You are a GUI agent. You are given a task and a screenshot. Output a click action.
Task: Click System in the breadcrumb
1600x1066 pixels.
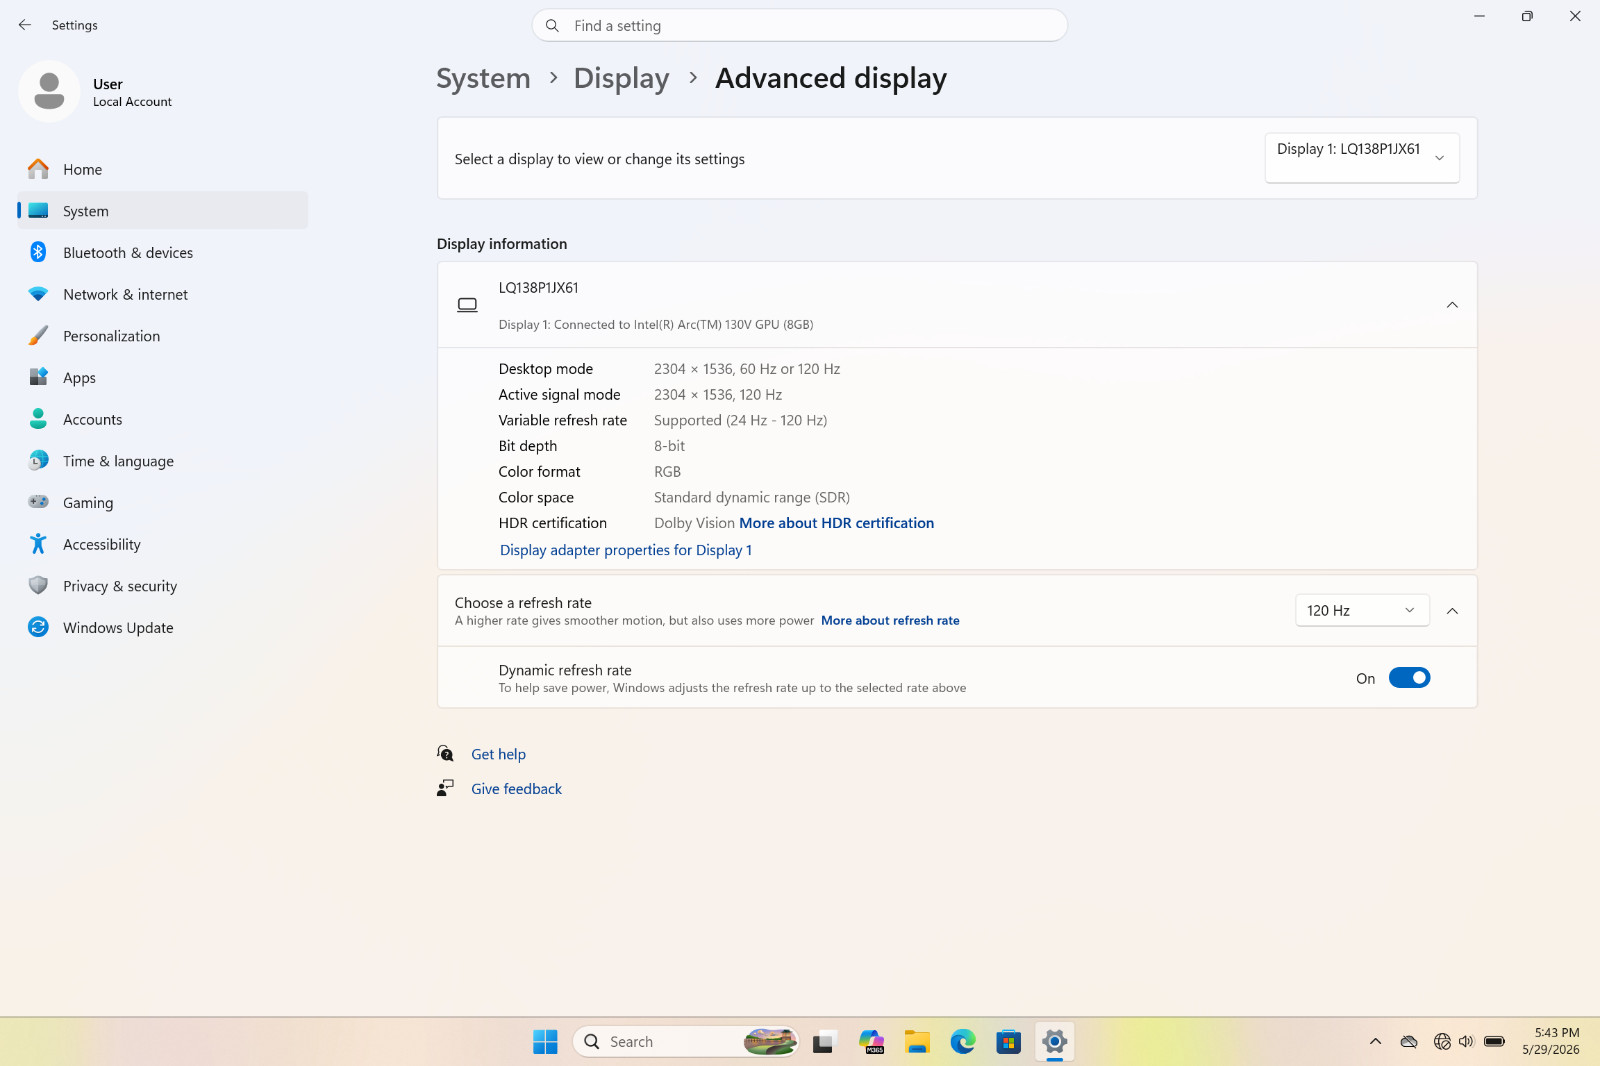click(484, 78)
